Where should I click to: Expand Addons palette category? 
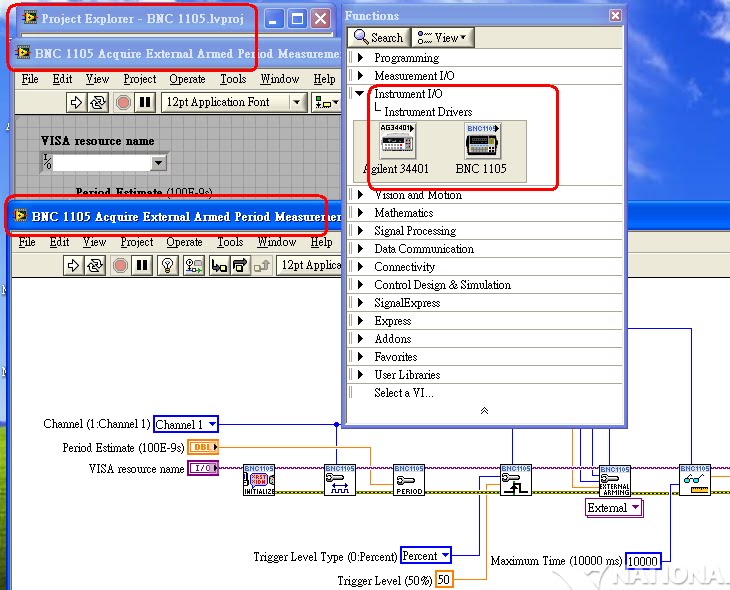click(360, 339)
